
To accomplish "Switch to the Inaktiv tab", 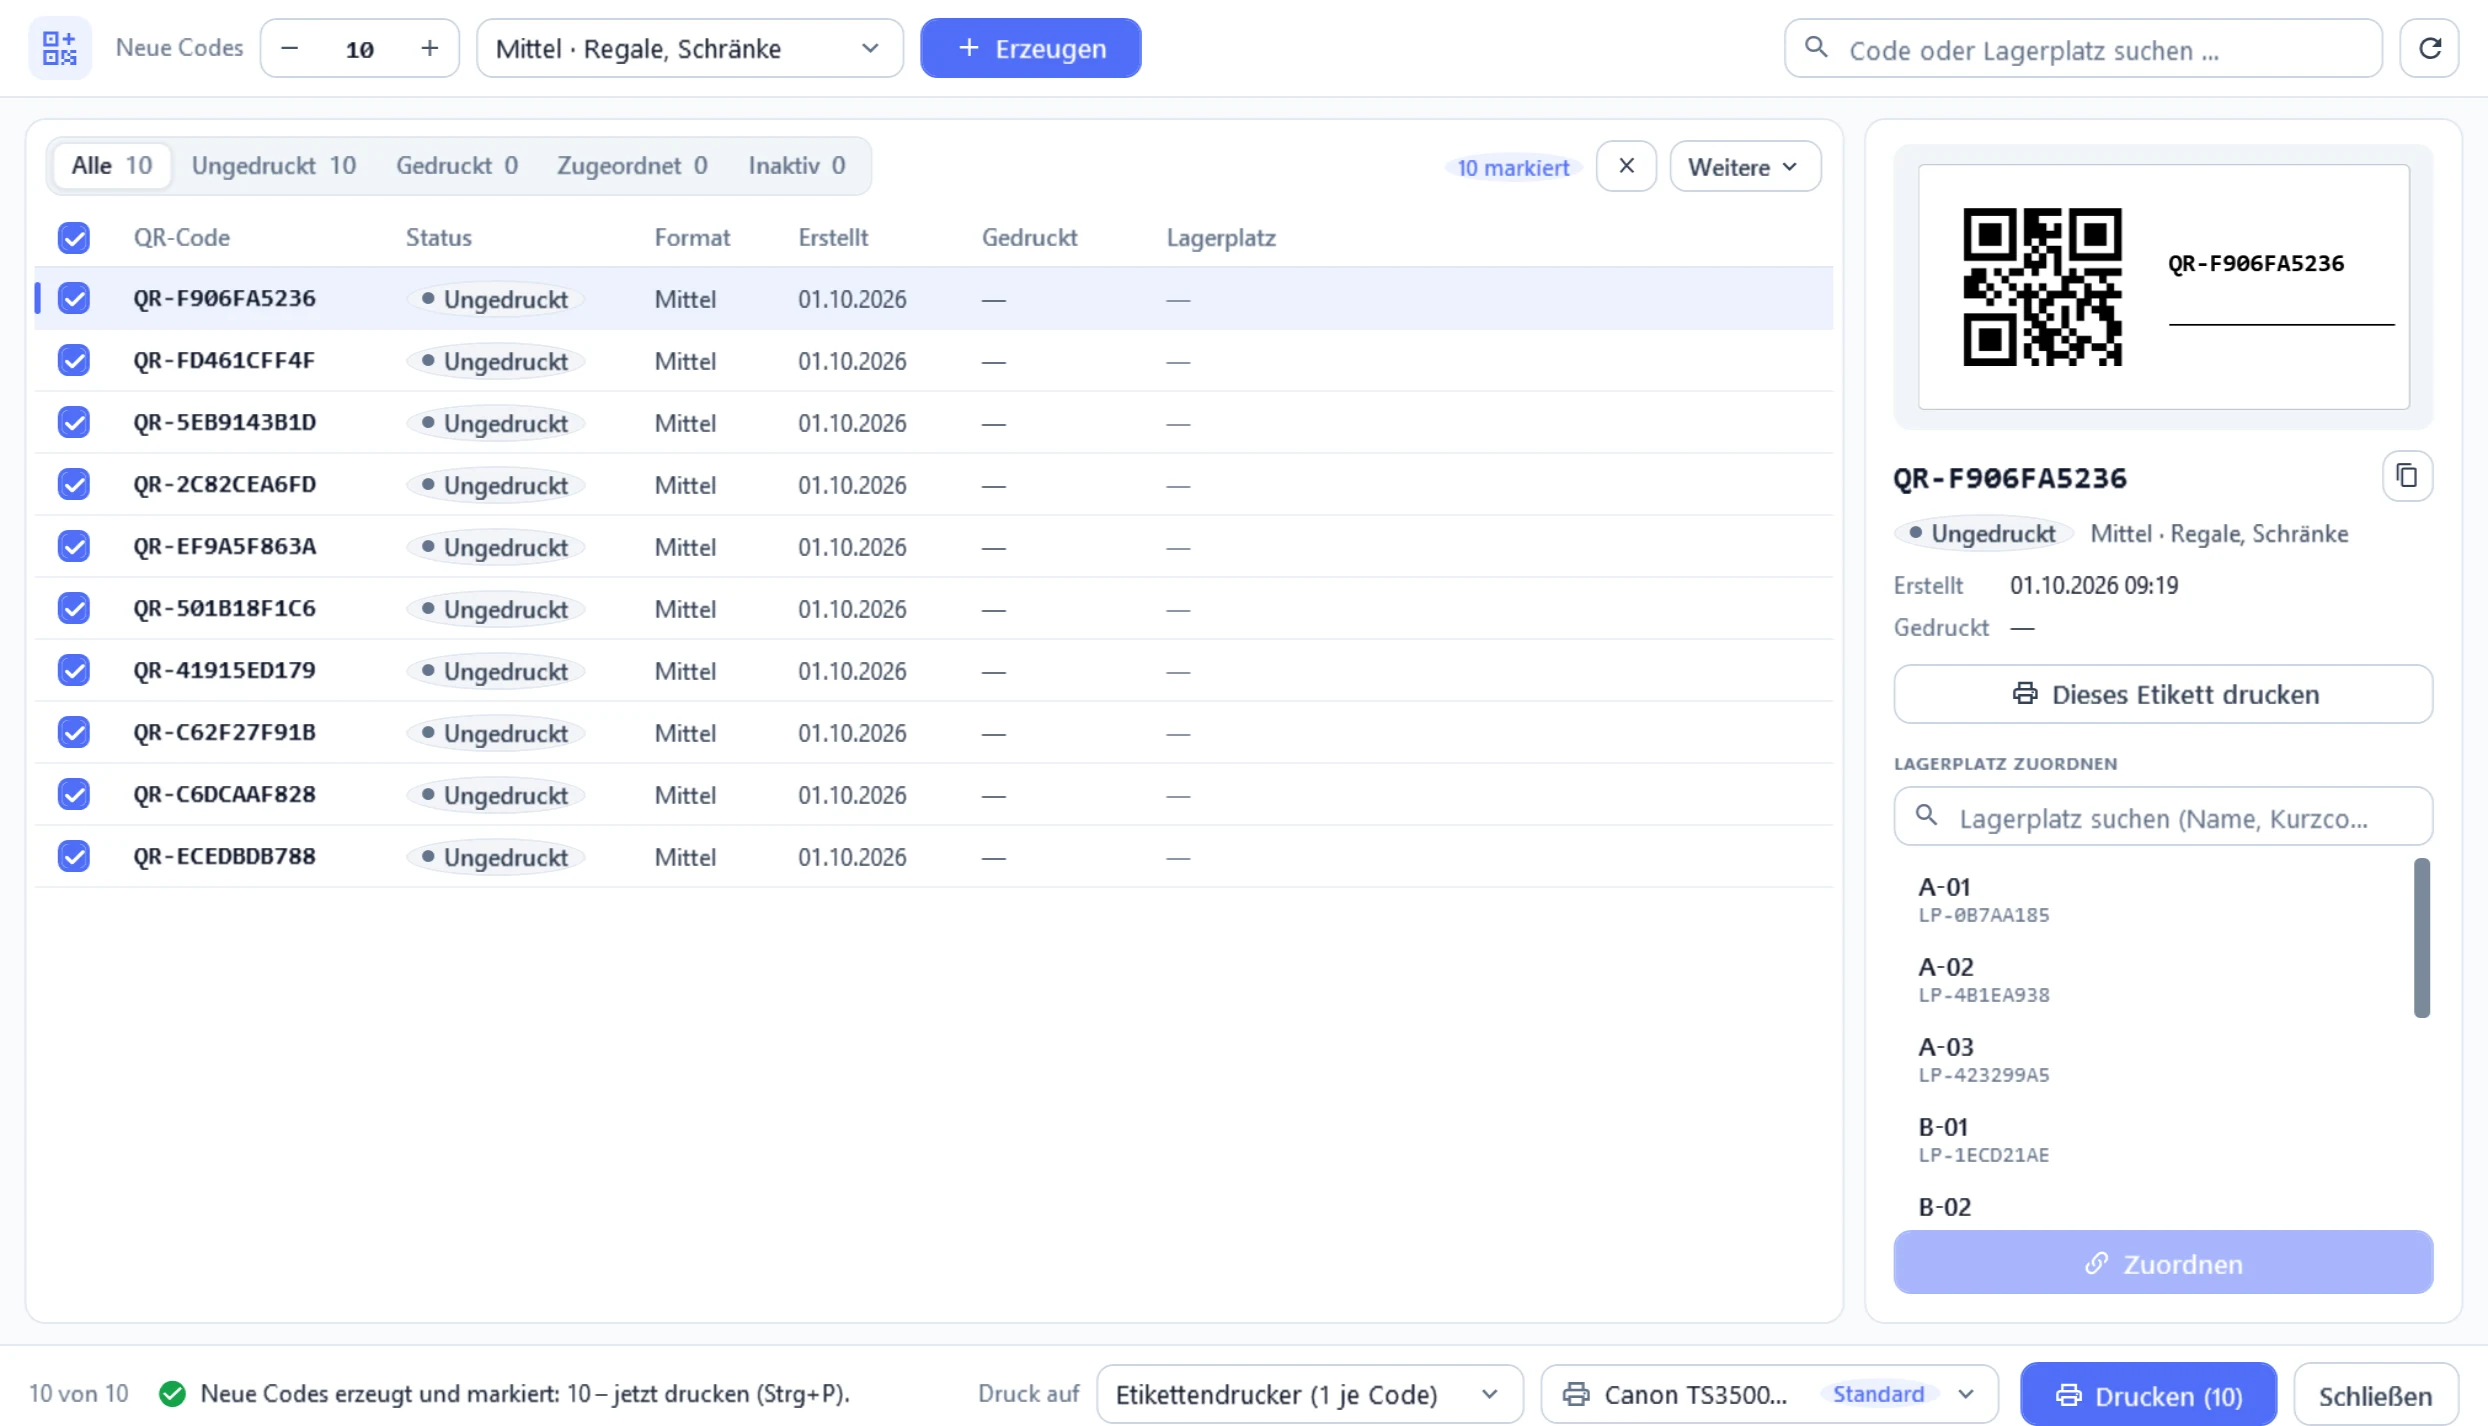I will 797,165.
